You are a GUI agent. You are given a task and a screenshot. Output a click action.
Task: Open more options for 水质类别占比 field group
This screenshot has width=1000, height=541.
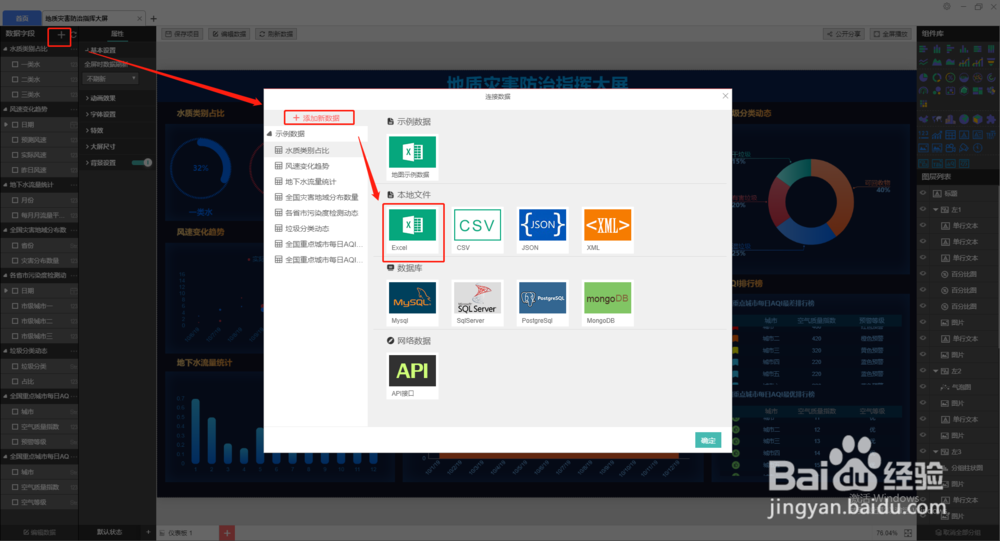point(73,49)
